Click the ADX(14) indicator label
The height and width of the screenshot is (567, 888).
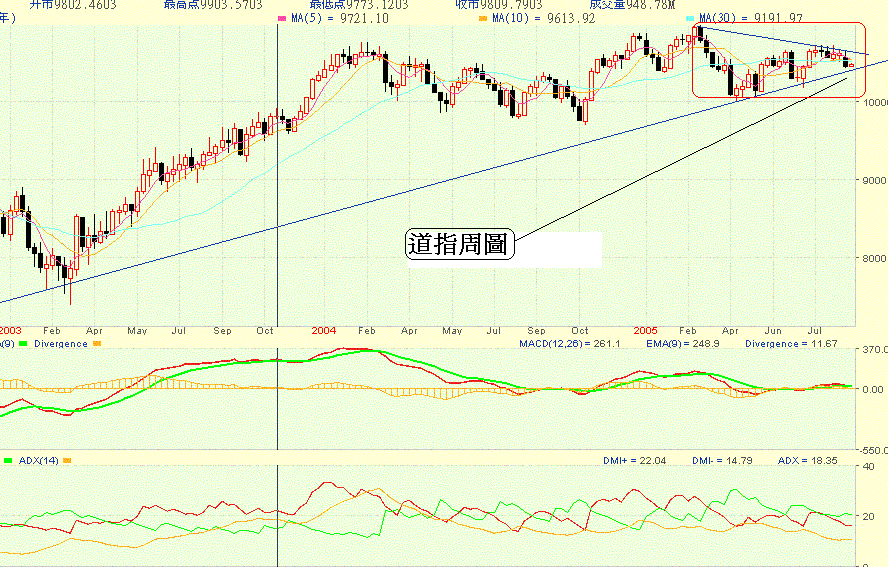39,461
